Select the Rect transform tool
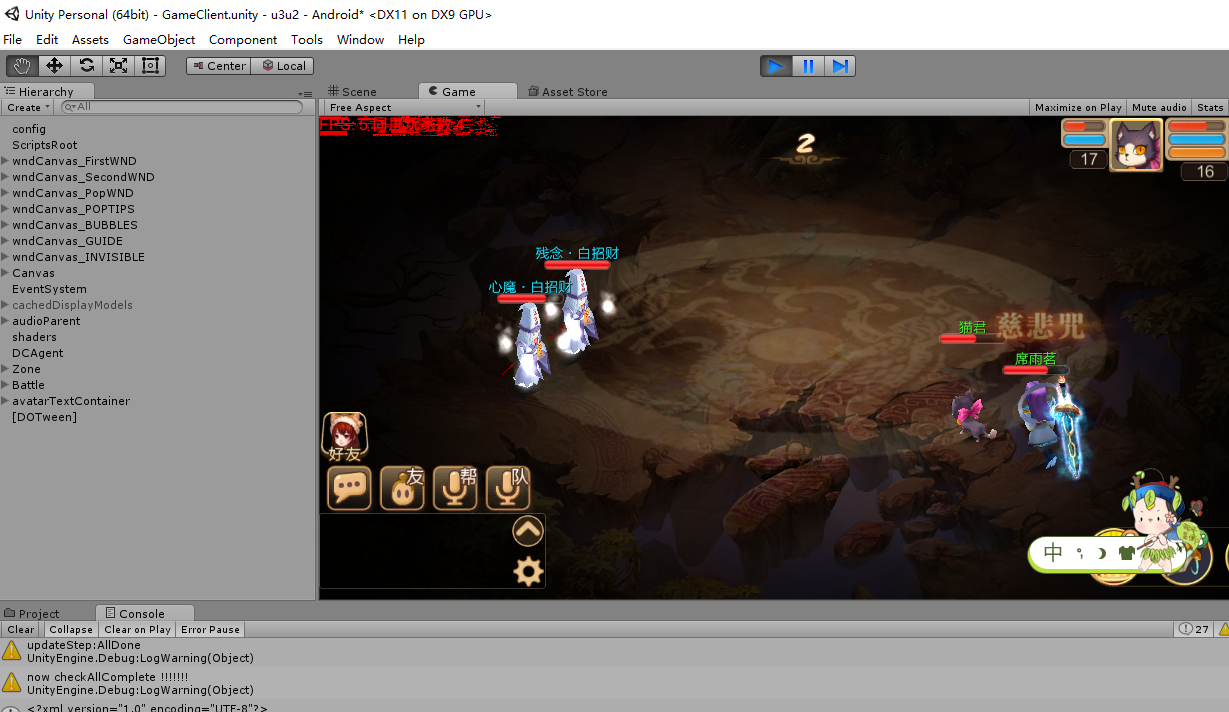 (150, 66)
